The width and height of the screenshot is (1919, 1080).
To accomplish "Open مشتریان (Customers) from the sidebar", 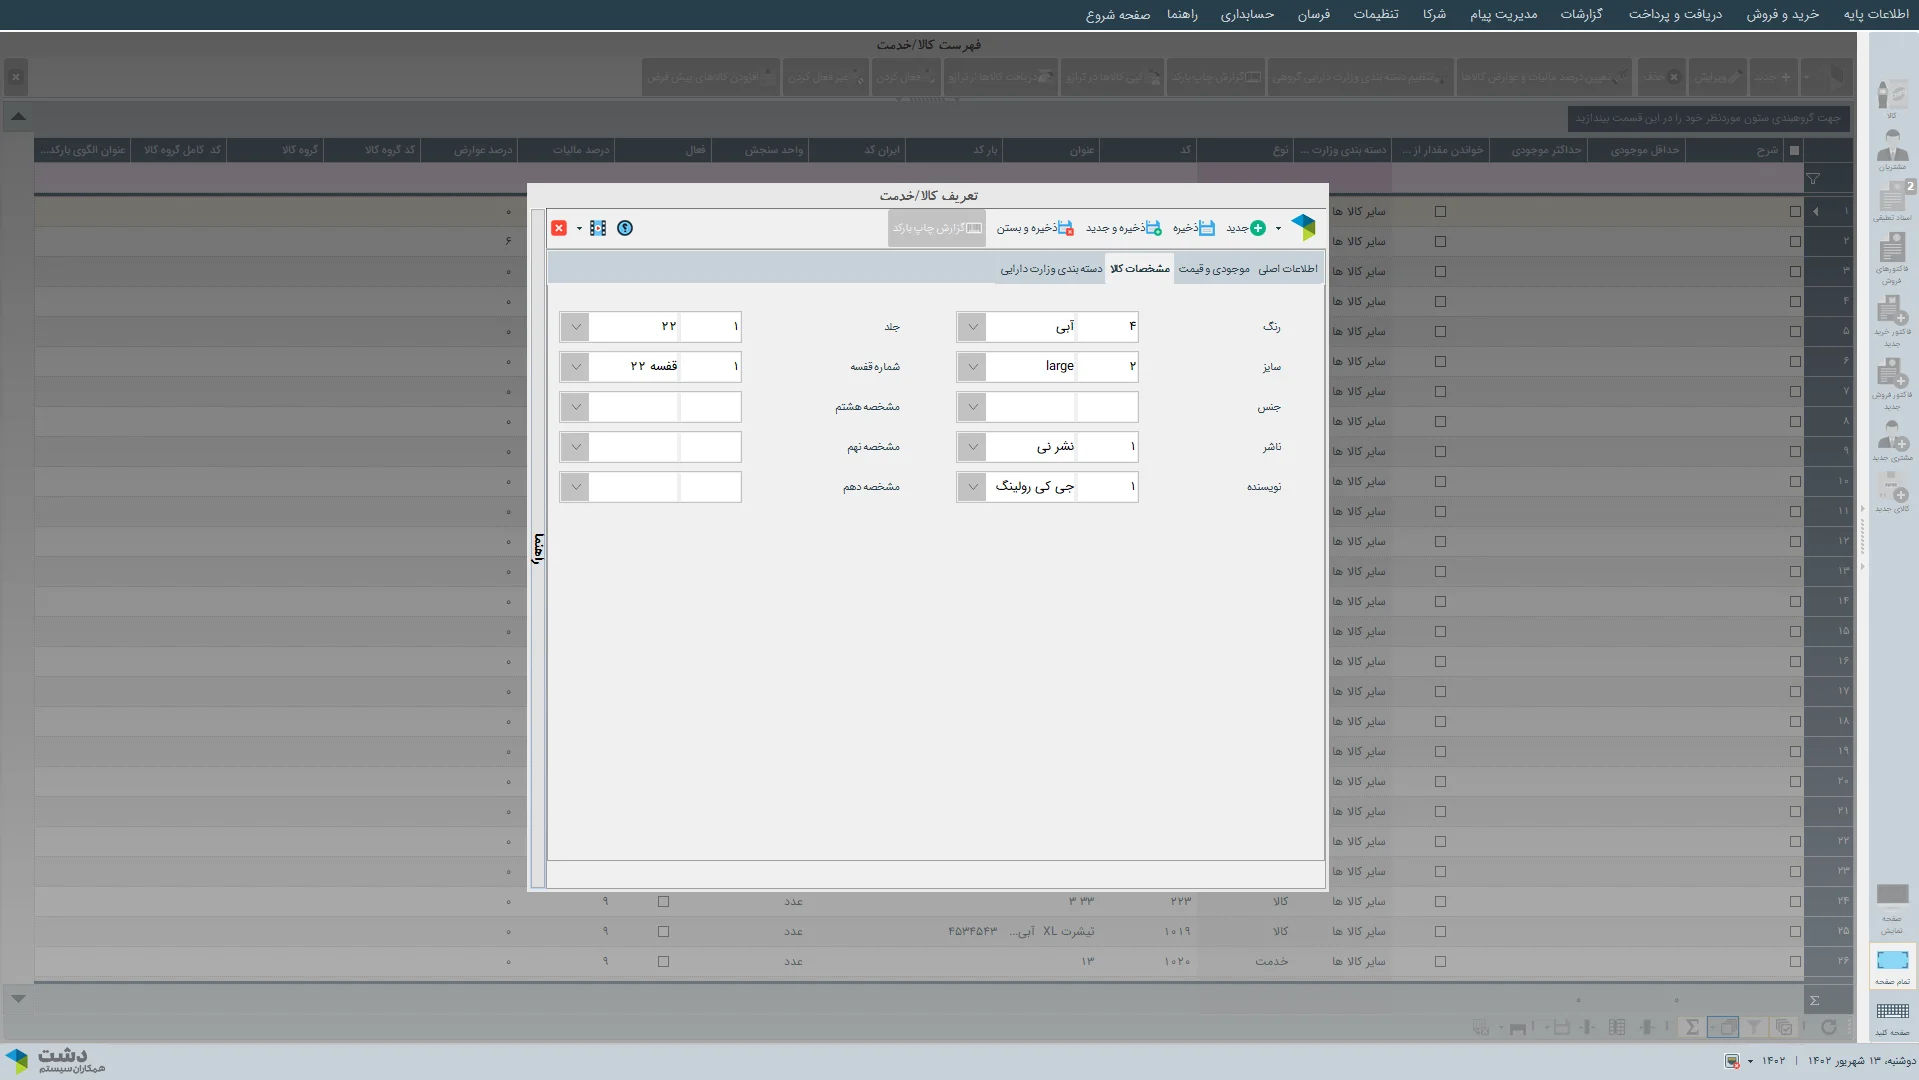I will 1891,150.
